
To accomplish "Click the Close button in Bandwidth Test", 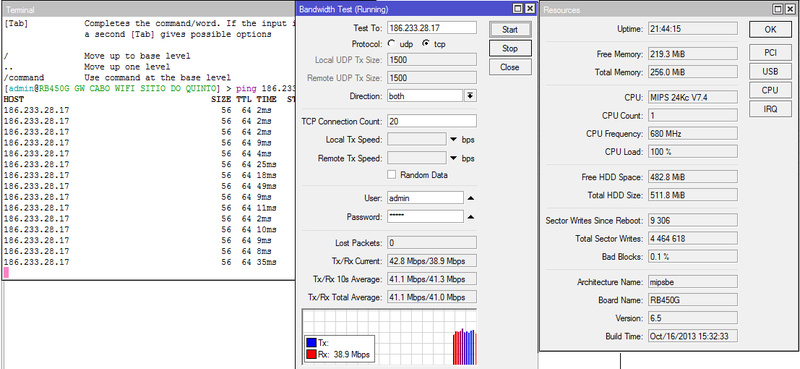I will [510, 67].
